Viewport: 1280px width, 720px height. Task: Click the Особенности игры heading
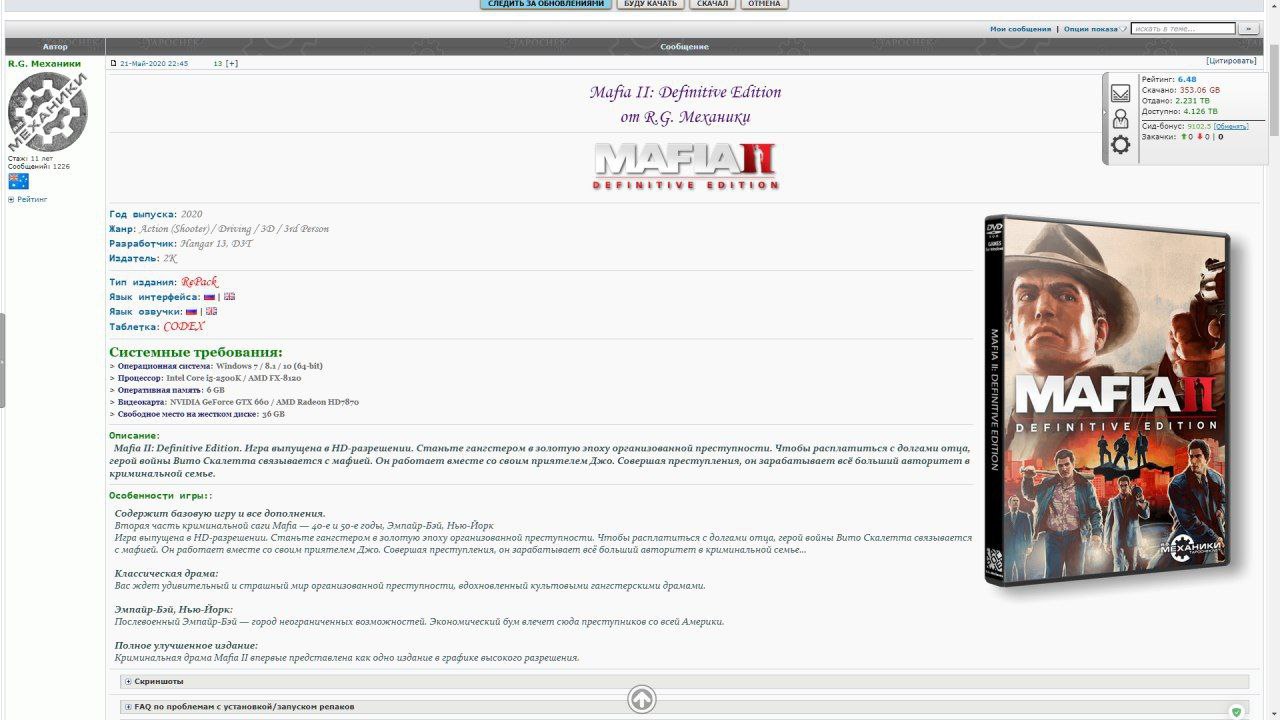pos(160,496)
